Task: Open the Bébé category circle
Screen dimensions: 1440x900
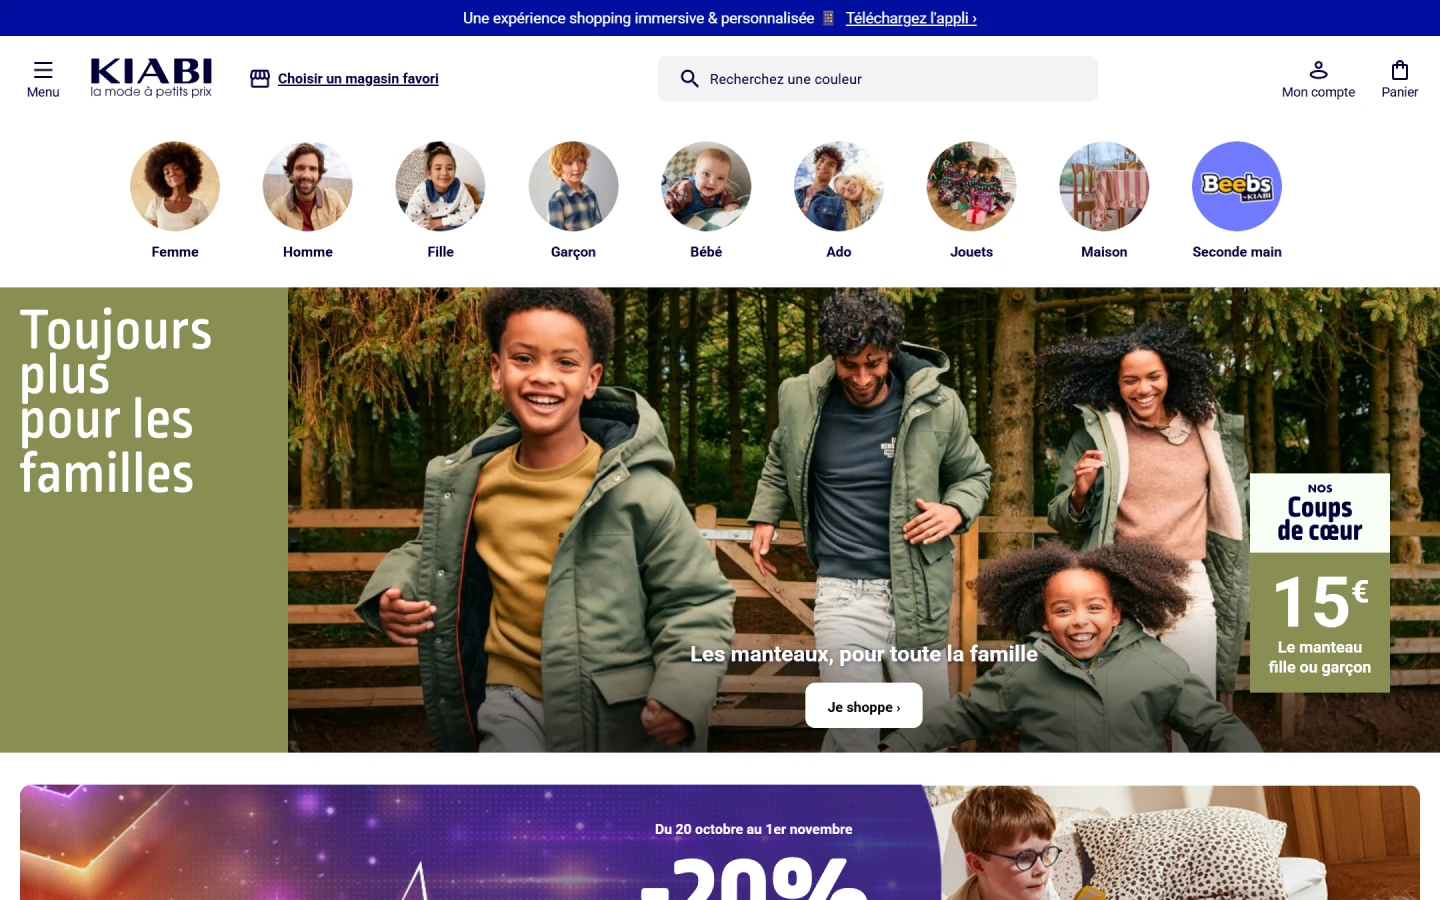Action: pyautogui.click(x=706, y=186)
